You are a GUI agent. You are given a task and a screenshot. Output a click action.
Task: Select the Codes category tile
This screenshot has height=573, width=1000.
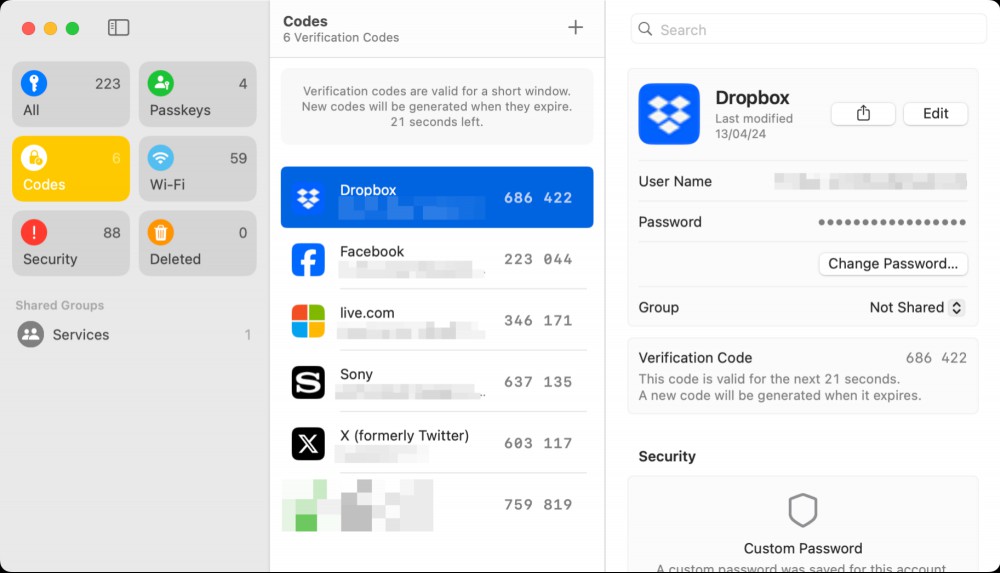(x=71, y=168)
